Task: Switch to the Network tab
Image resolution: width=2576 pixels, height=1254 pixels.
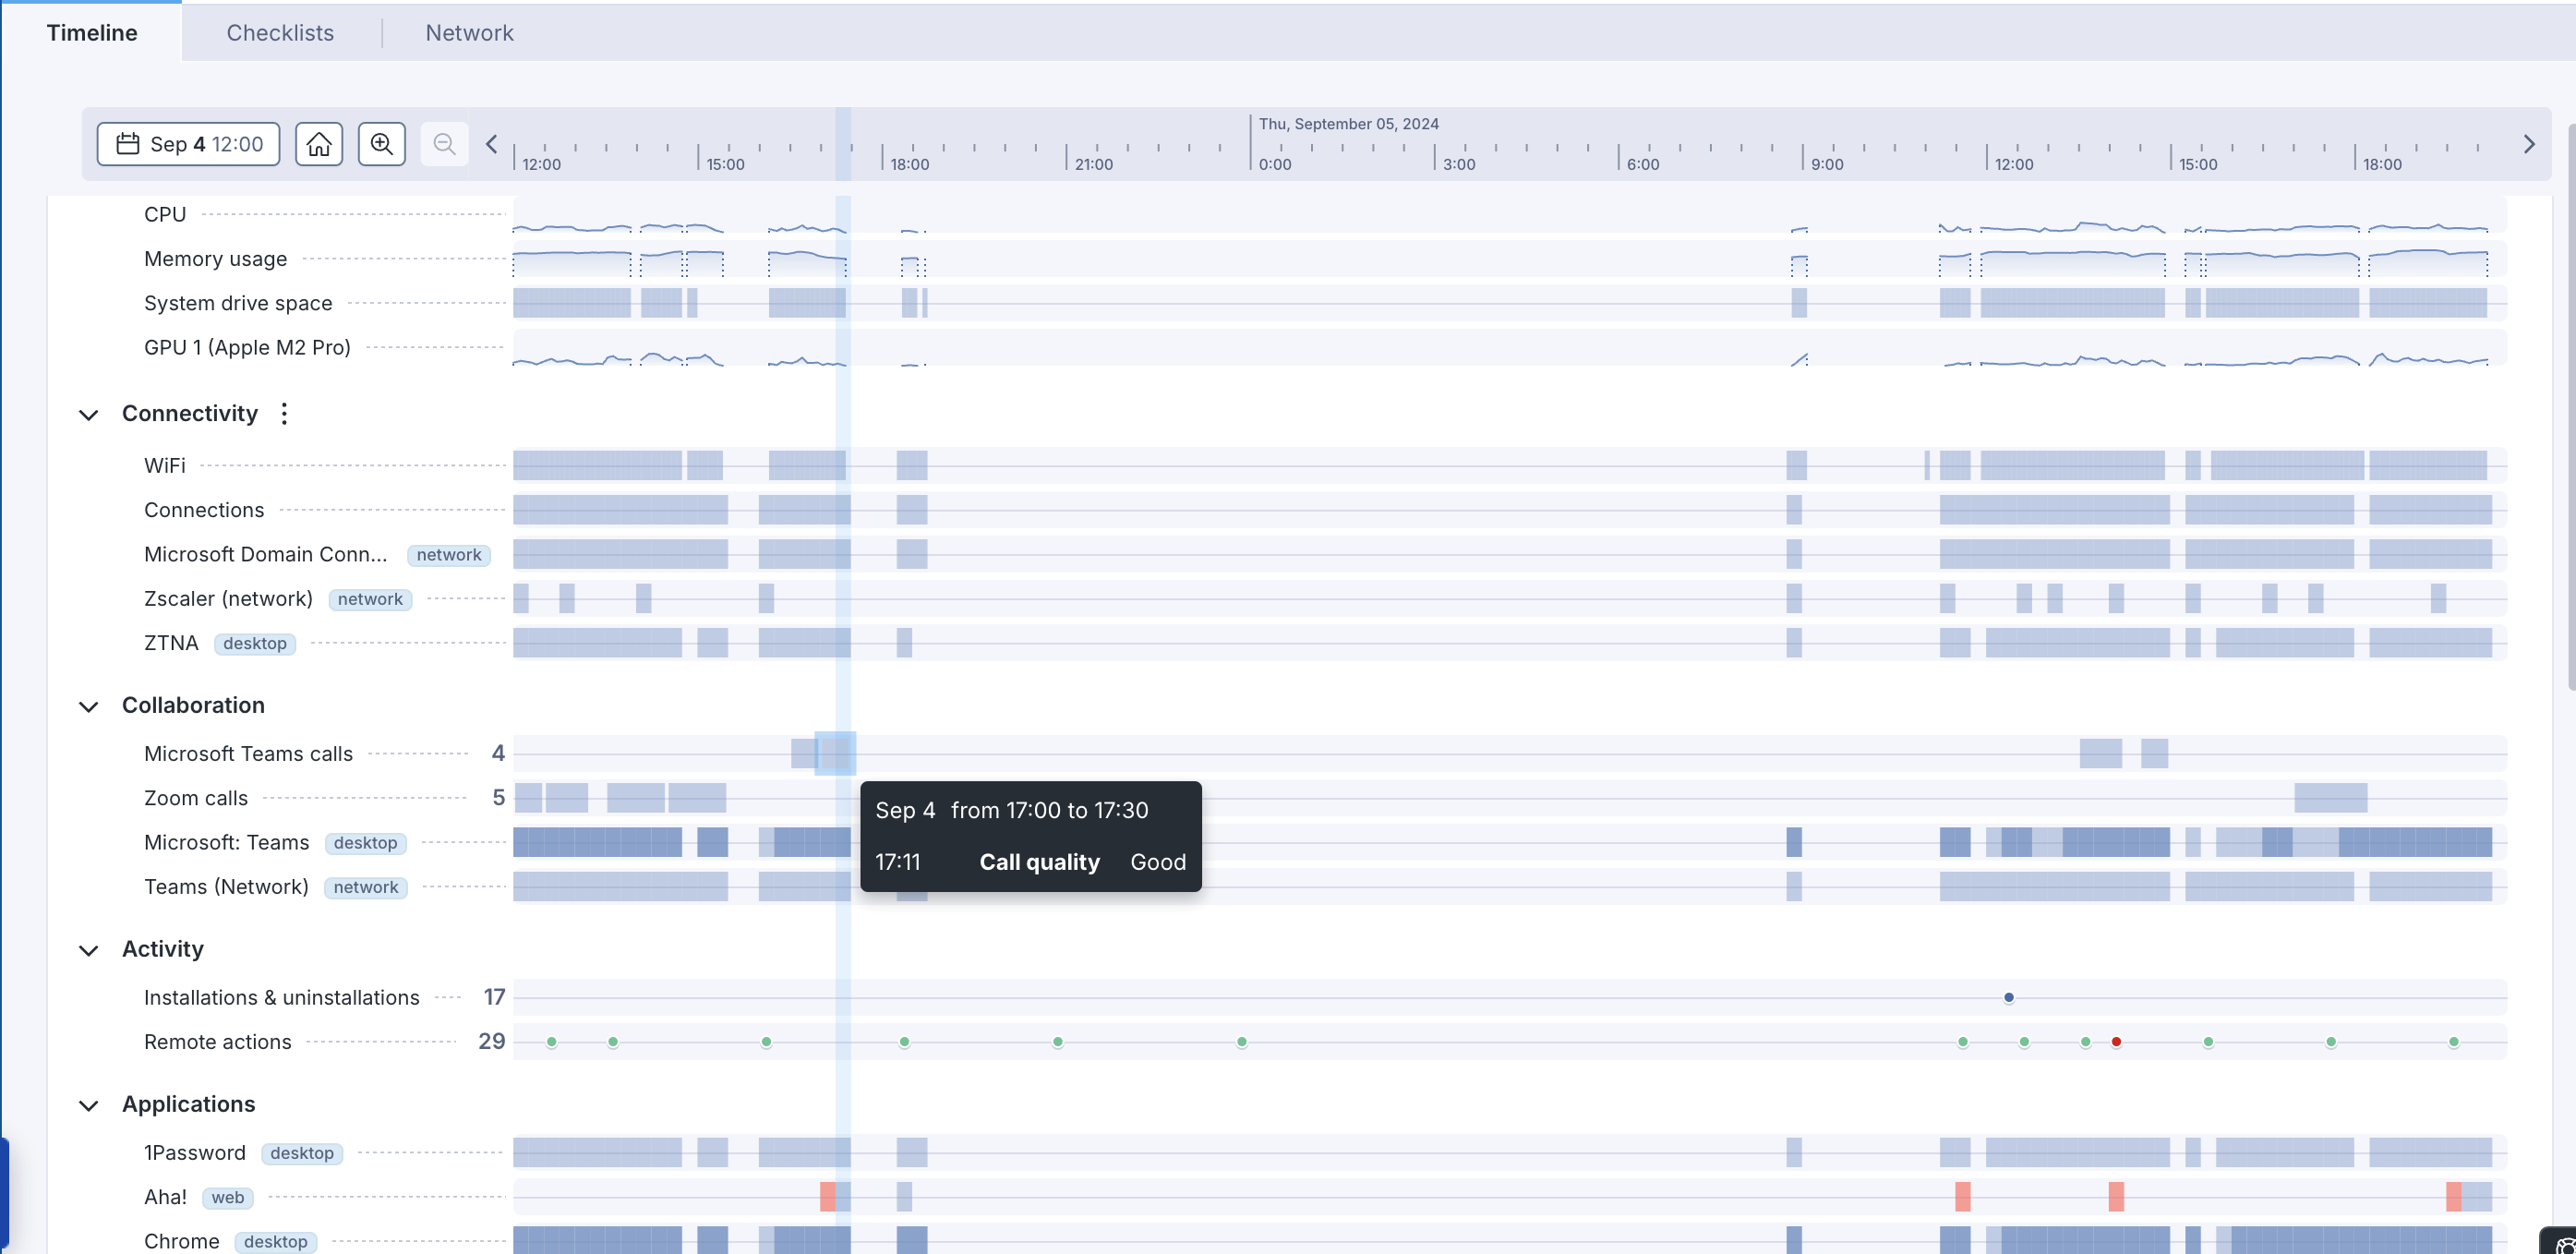Action: click(469, 33)
